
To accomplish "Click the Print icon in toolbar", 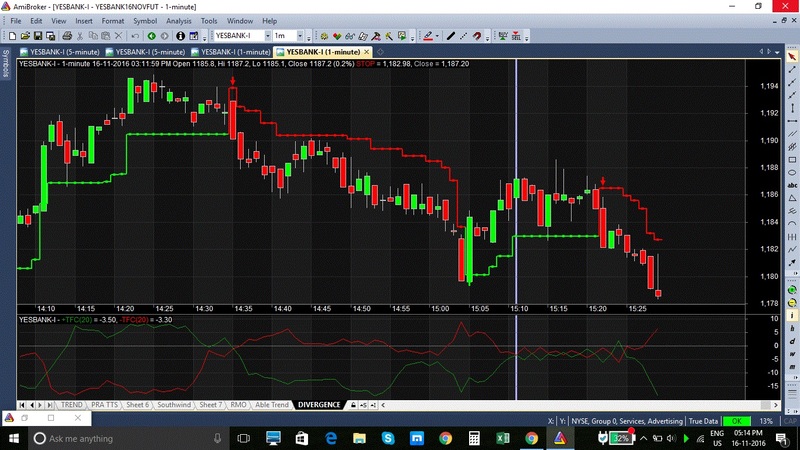I will tap(67, 36).
